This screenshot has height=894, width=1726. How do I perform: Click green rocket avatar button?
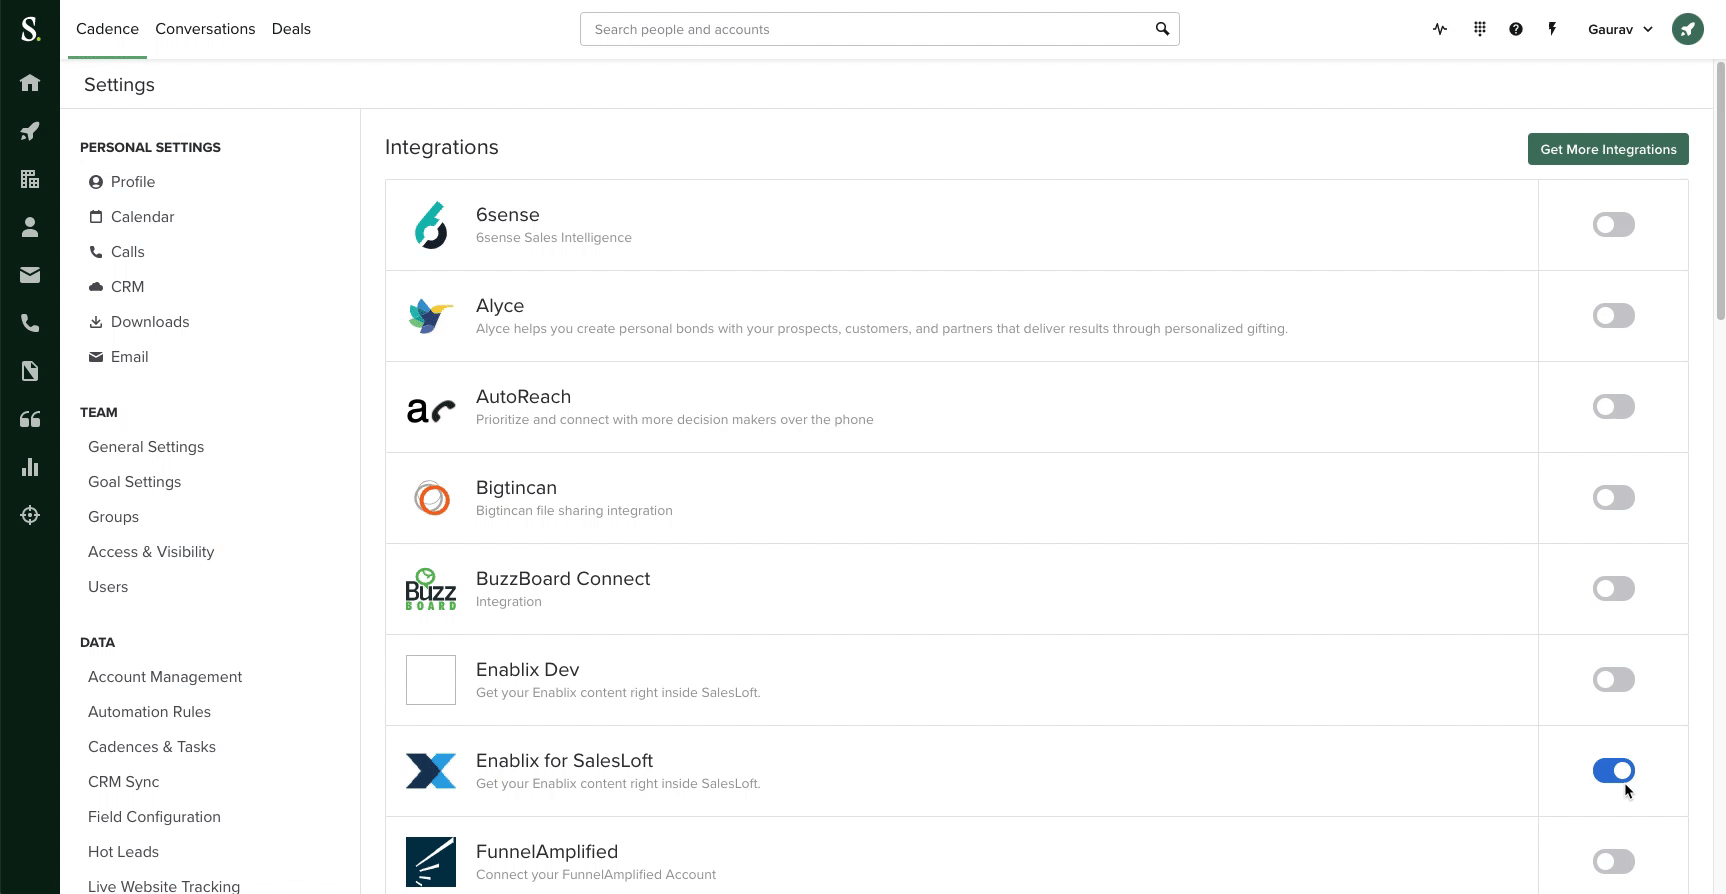[1688, 29]
